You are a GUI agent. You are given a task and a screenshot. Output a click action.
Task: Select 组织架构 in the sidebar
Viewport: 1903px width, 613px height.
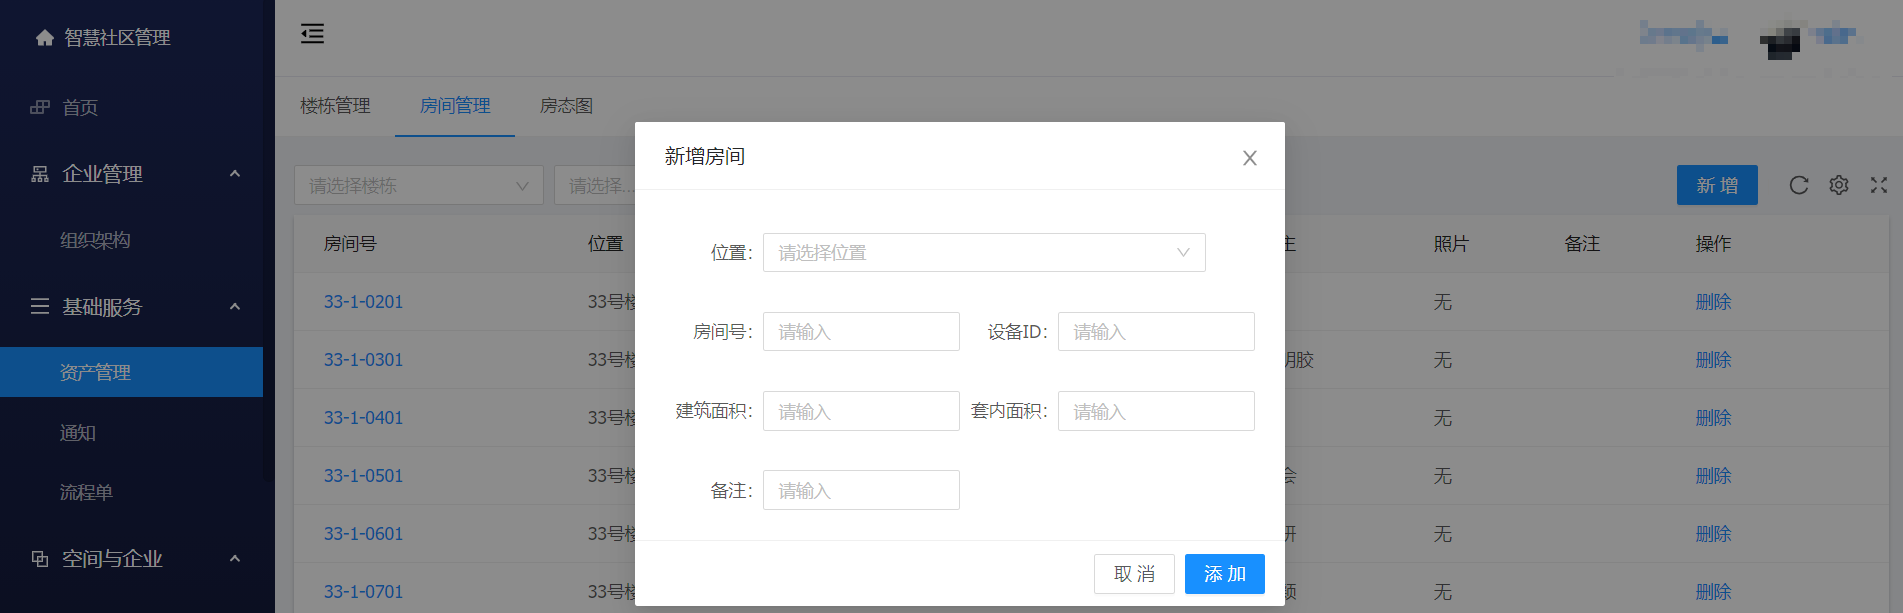tap(95, 240)
